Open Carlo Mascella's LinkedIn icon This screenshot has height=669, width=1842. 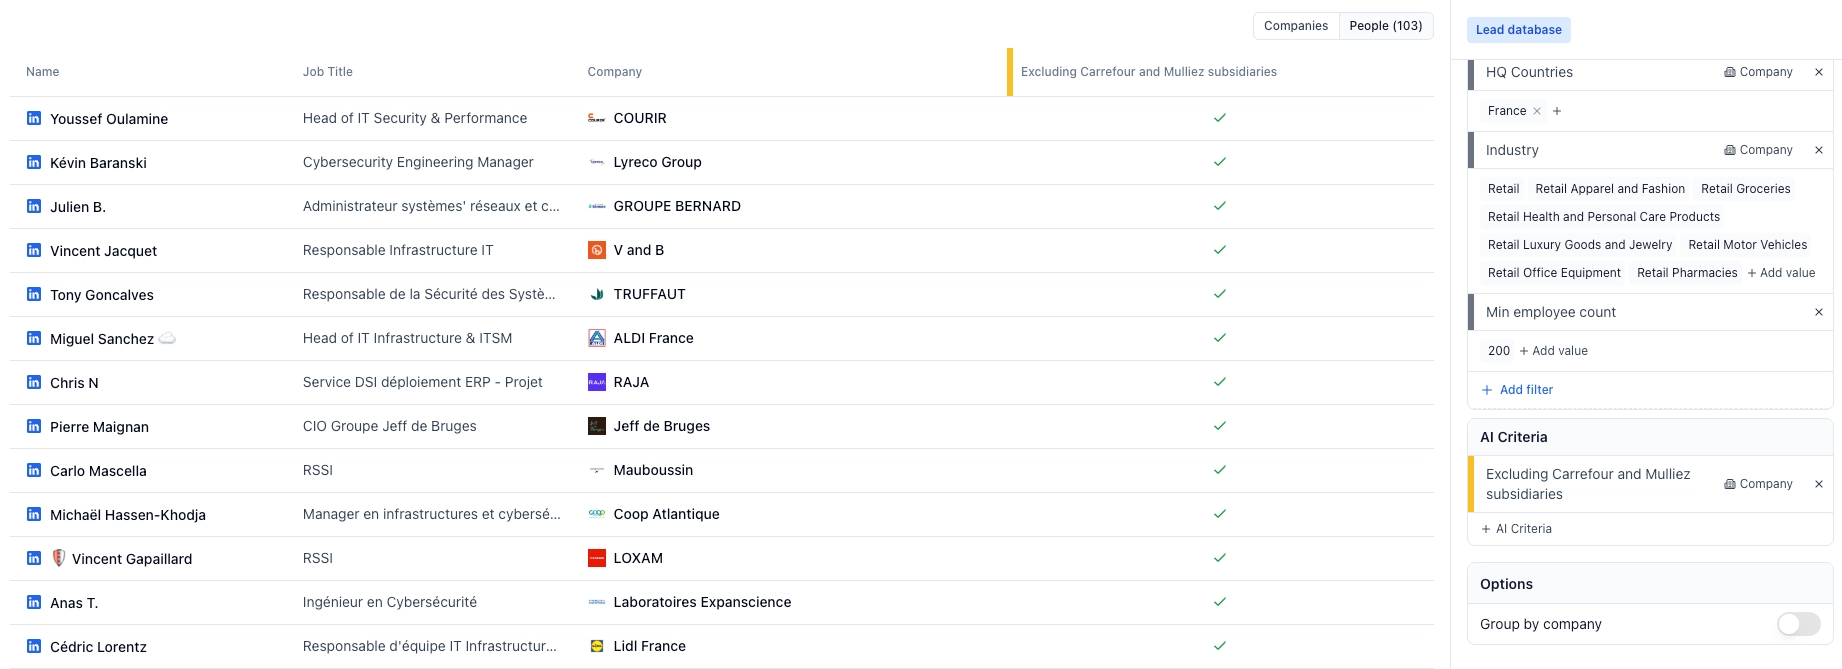(x=34, y=470)
